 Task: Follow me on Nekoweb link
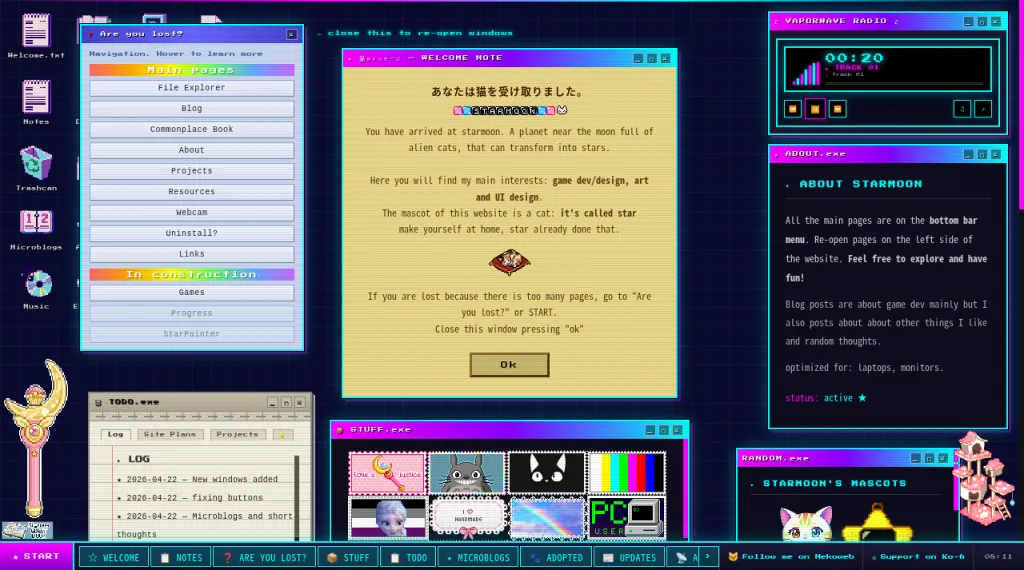pos(791,557)
